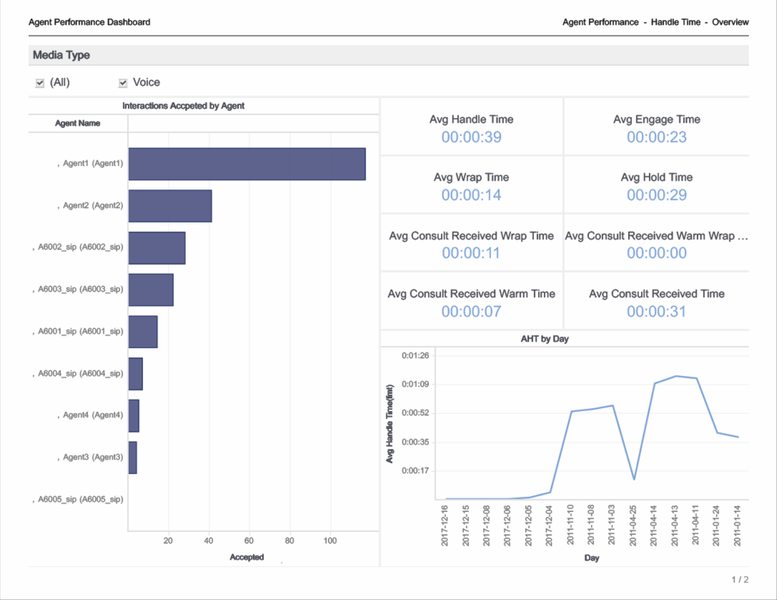Click the Avg Consult Received Time value 00:00:31

pyautogui.click(x=656, y=312)
